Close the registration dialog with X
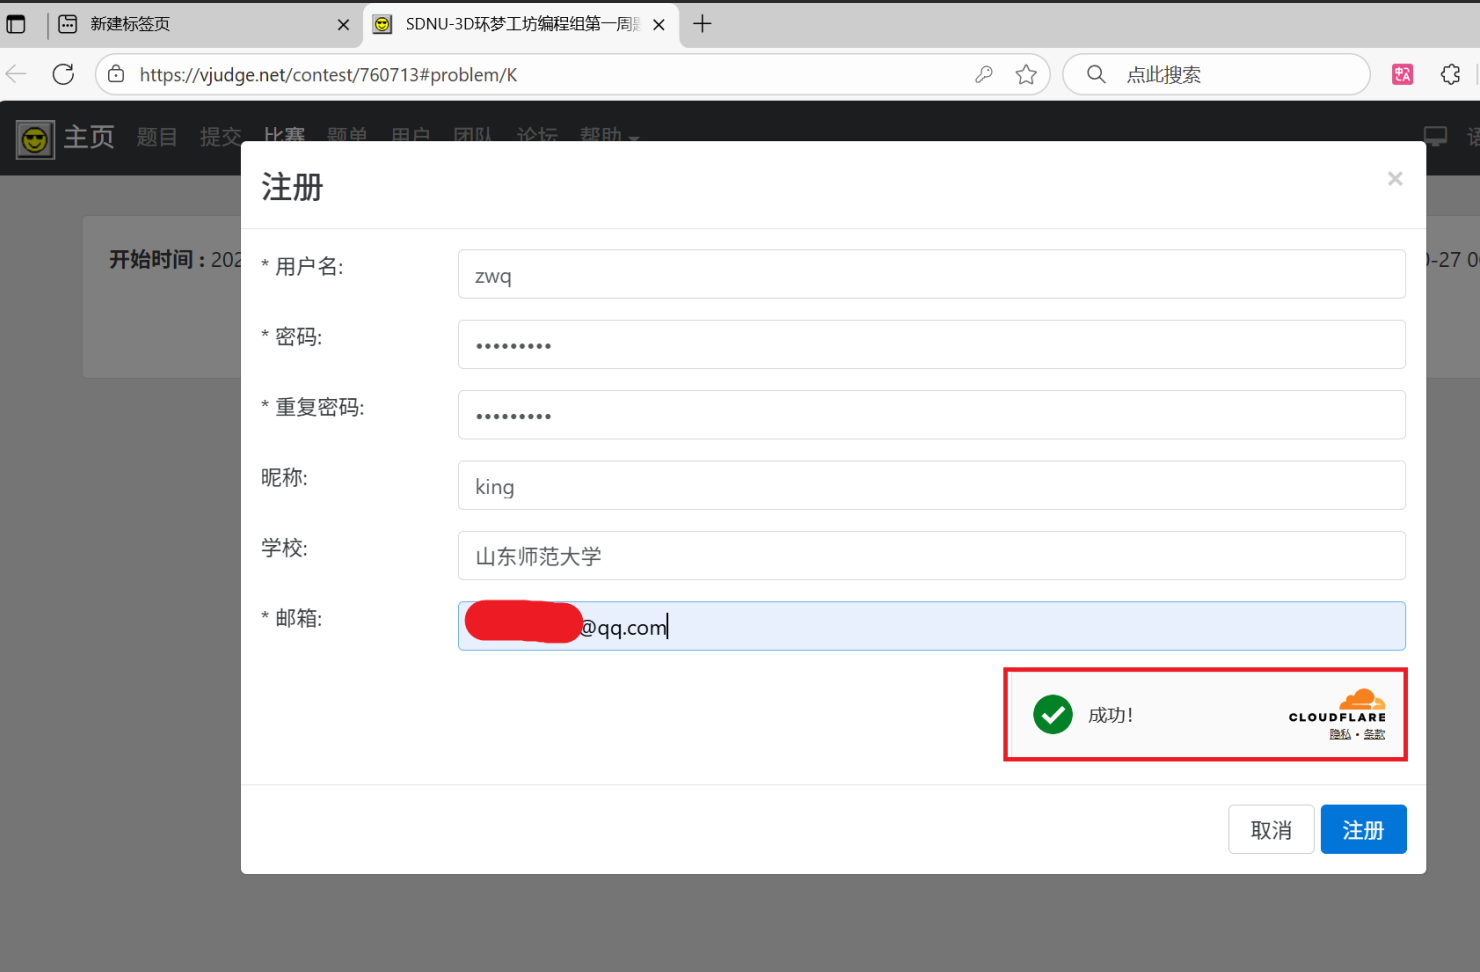Viewport: 1480px width, 972px height. point(1395,179)
